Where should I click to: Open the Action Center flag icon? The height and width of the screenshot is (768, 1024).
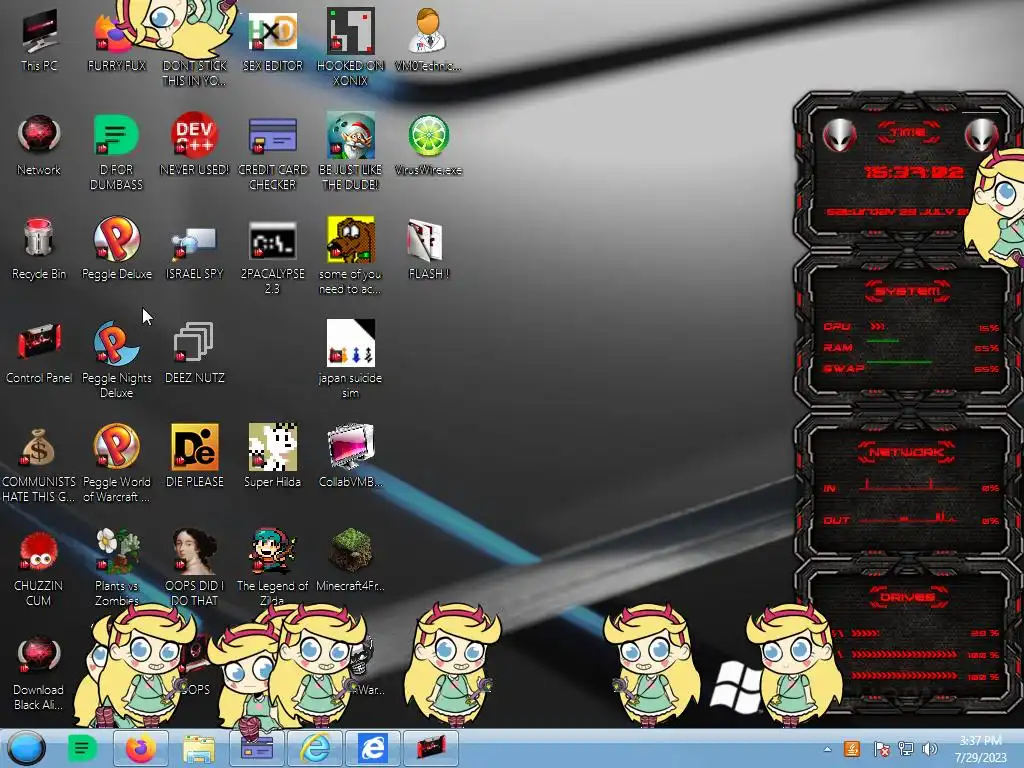pyautogui.click(x=881, y=749)
